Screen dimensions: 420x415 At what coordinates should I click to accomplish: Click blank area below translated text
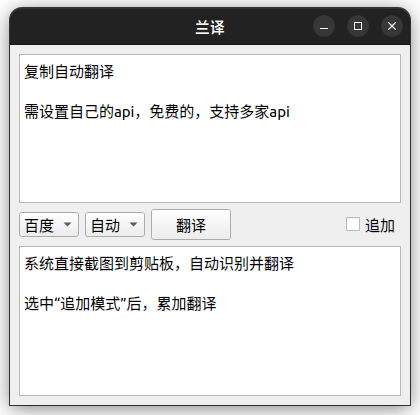210,355
